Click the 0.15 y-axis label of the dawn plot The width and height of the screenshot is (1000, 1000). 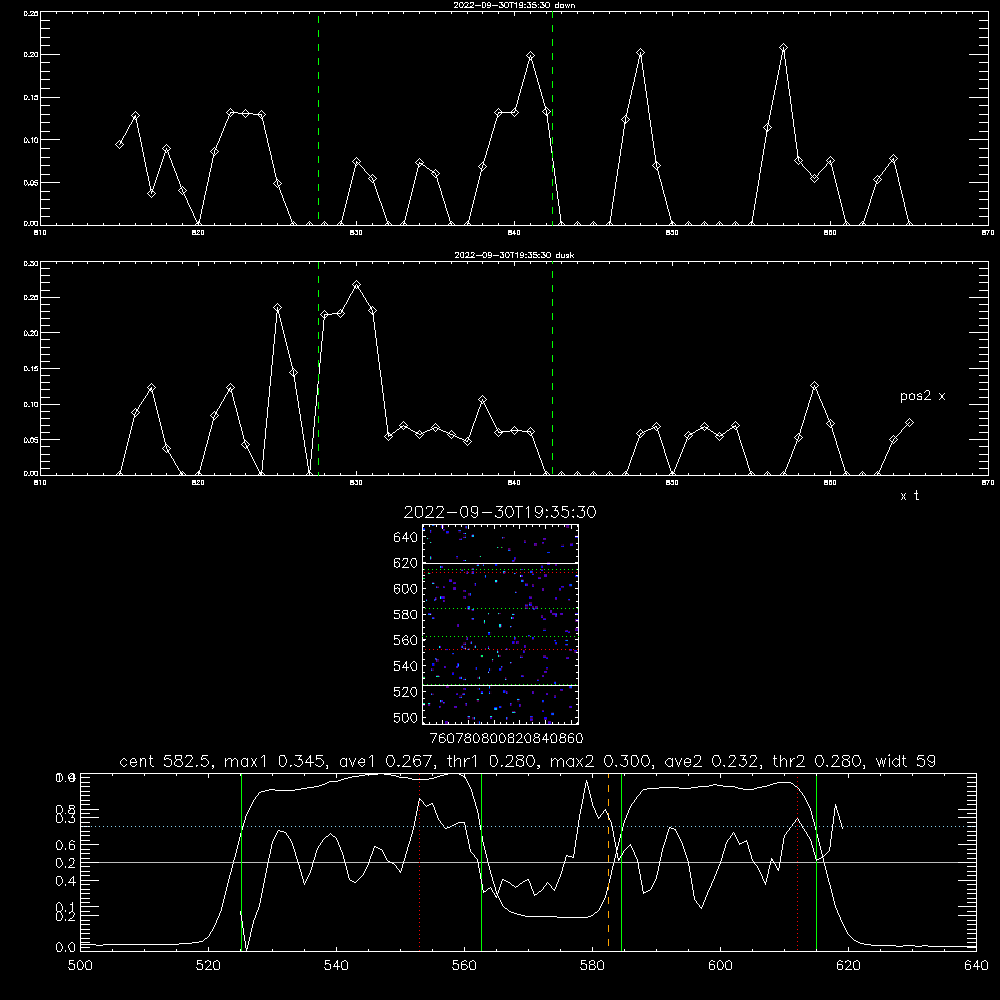(x=31, y=98)
